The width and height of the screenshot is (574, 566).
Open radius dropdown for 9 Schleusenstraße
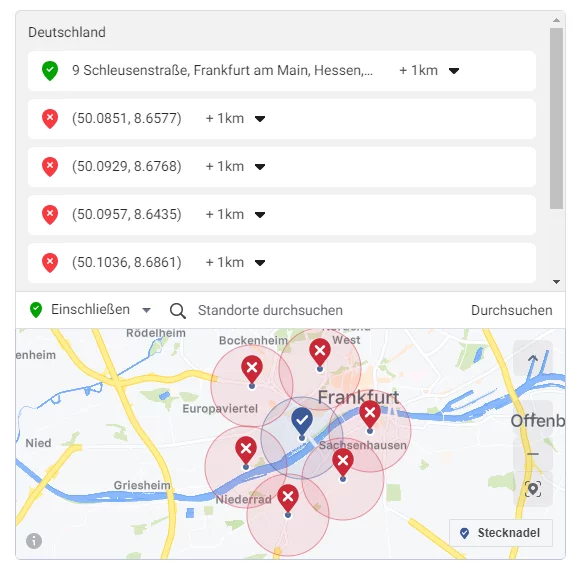454,71
